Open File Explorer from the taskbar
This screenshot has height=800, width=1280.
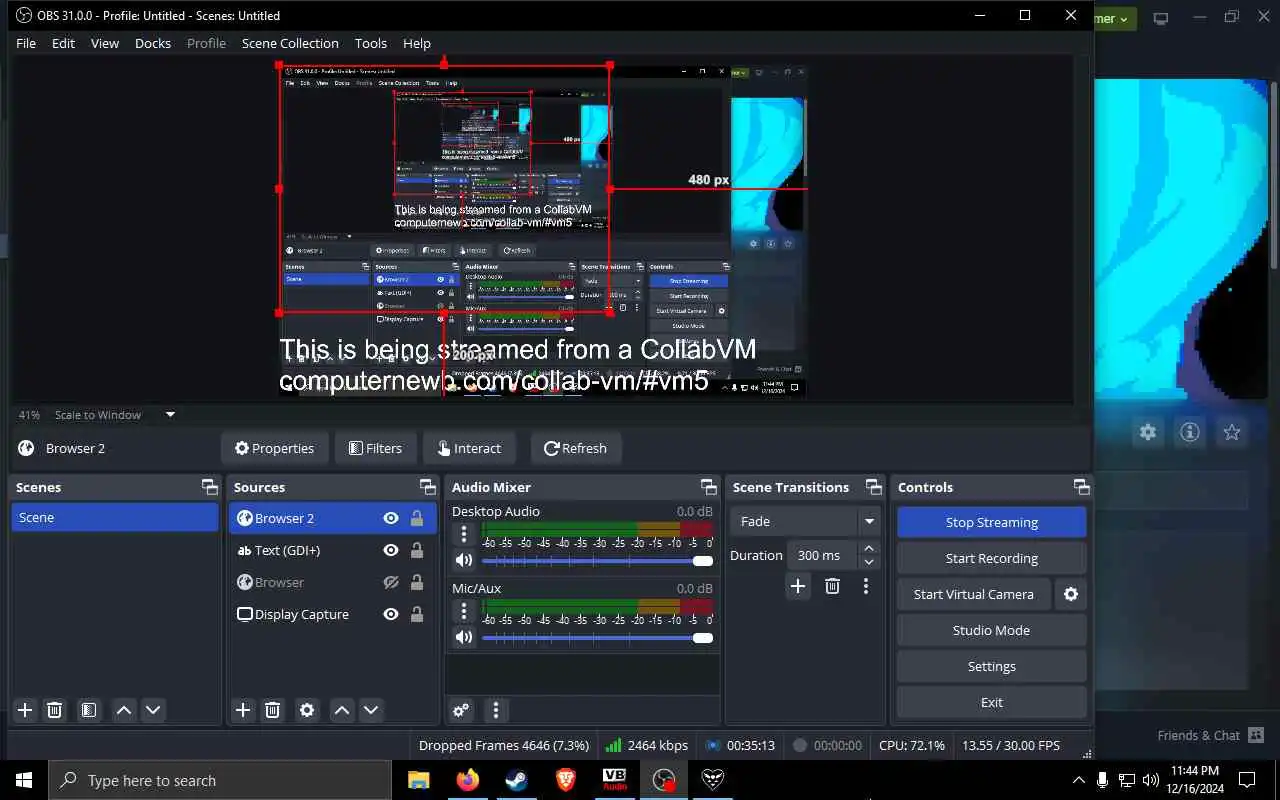click(418, 780)
